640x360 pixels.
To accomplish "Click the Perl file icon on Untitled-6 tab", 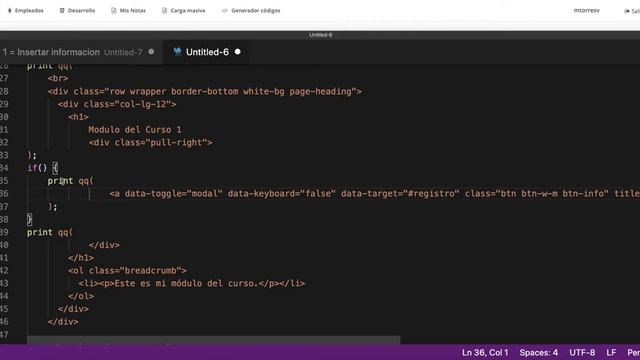I will [177, 52].
